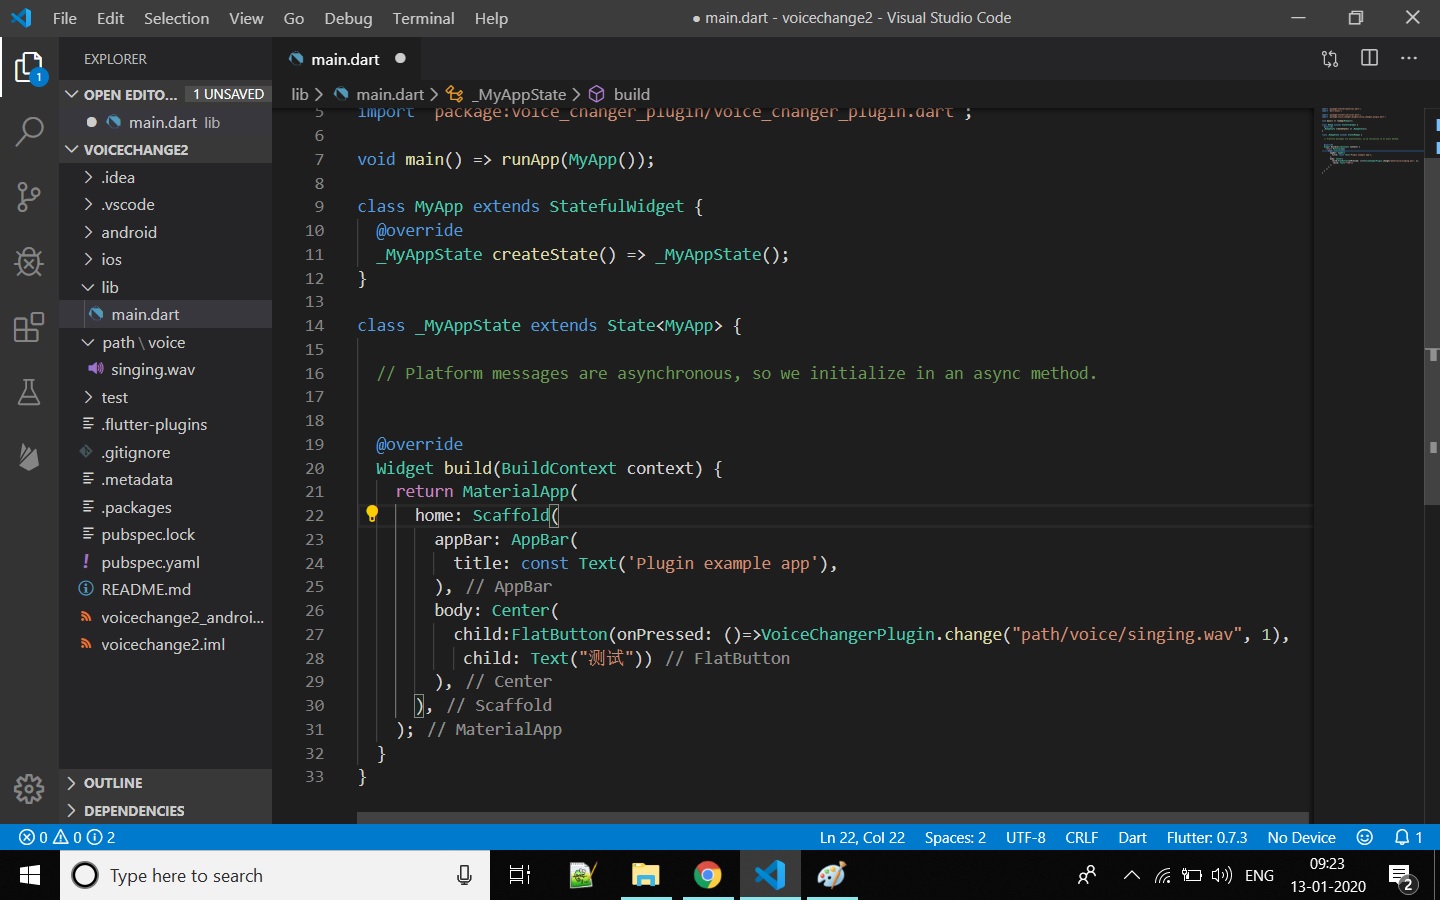The height and width of the screenshot is (900, 1440).
Task: Open the Search view
Action: pos(29,131)
